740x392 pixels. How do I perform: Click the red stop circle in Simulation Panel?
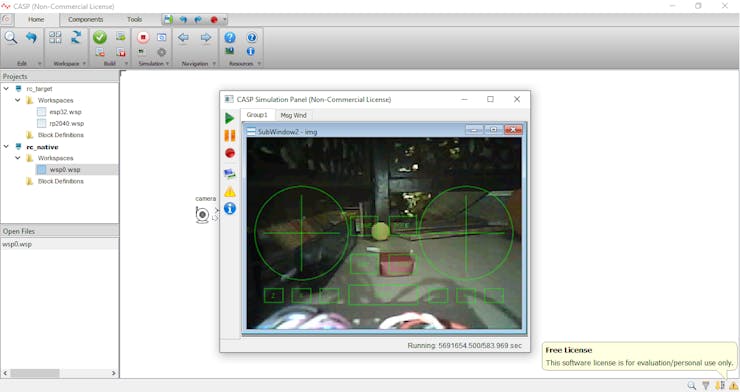[x=230, y=153]
